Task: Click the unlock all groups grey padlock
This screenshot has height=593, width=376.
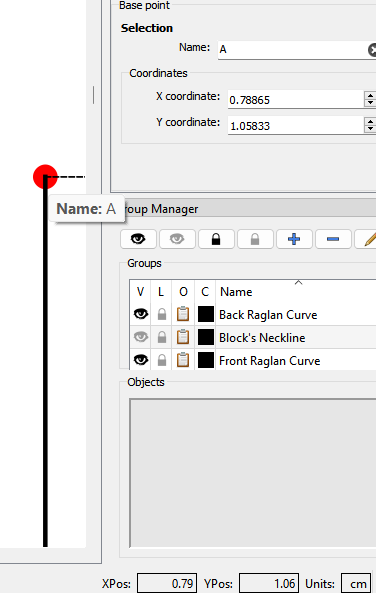Action: click(255, 239)
